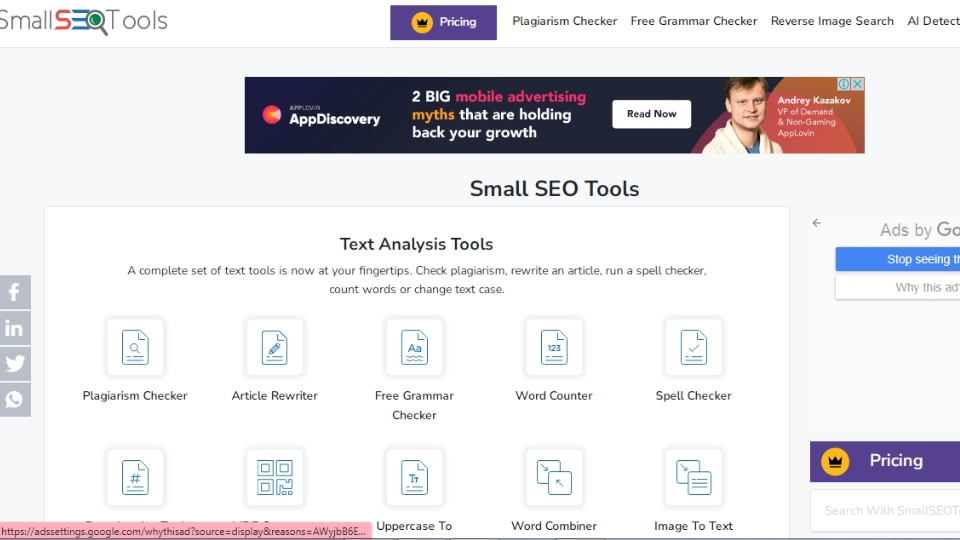960x540 pixels.
Task: Click the Article Rewriter label
Action: [x=275, y=396]
